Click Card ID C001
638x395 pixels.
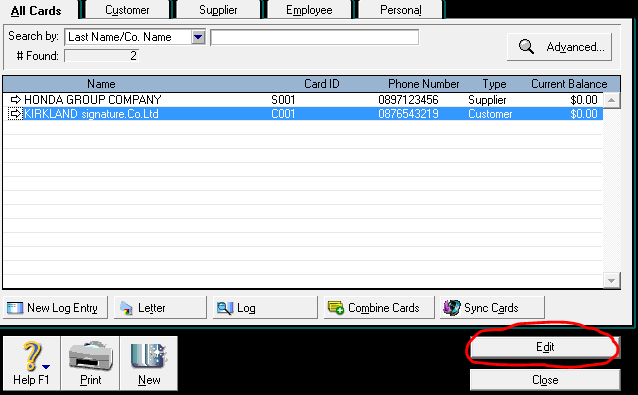coord(283,114)
